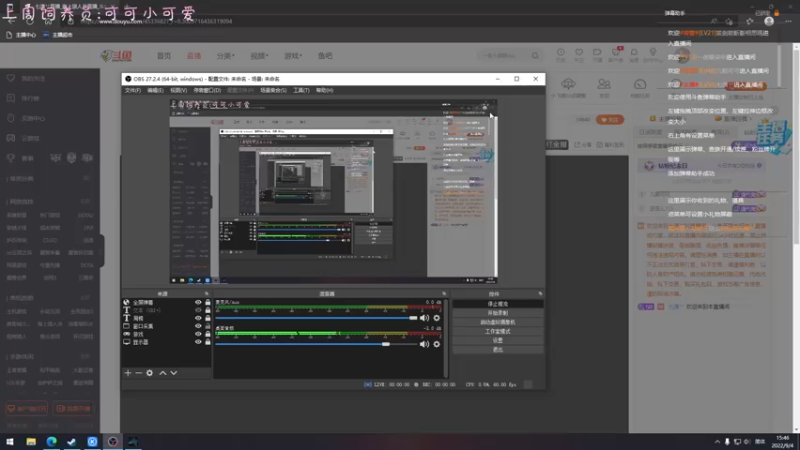This screenshot has width=800, height=450.
Task: Click 开始录制 button in OBS controls
Action: point(497,313)
